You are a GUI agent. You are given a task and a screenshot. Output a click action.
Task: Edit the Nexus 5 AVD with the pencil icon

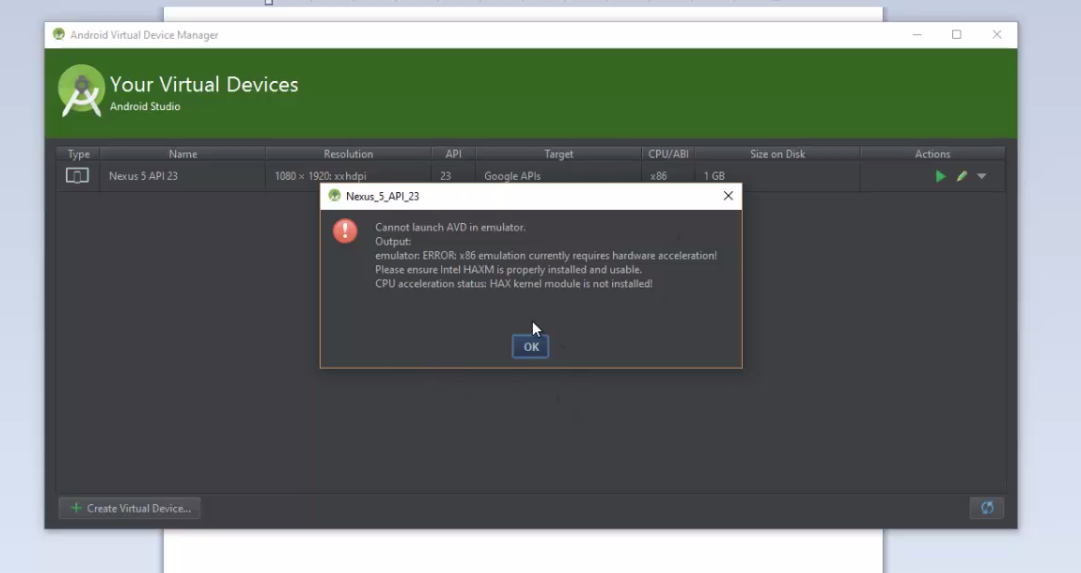click(x=962, y=177)
